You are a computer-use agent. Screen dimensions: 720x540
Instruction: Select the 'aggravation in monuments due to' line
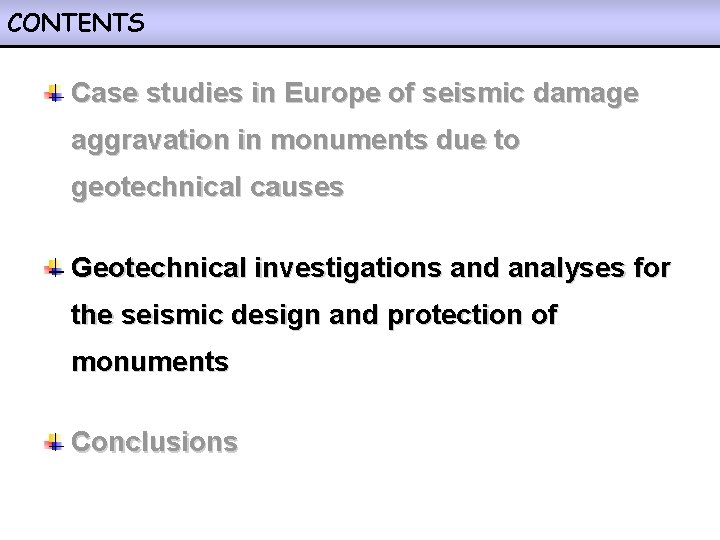(295, 141)
